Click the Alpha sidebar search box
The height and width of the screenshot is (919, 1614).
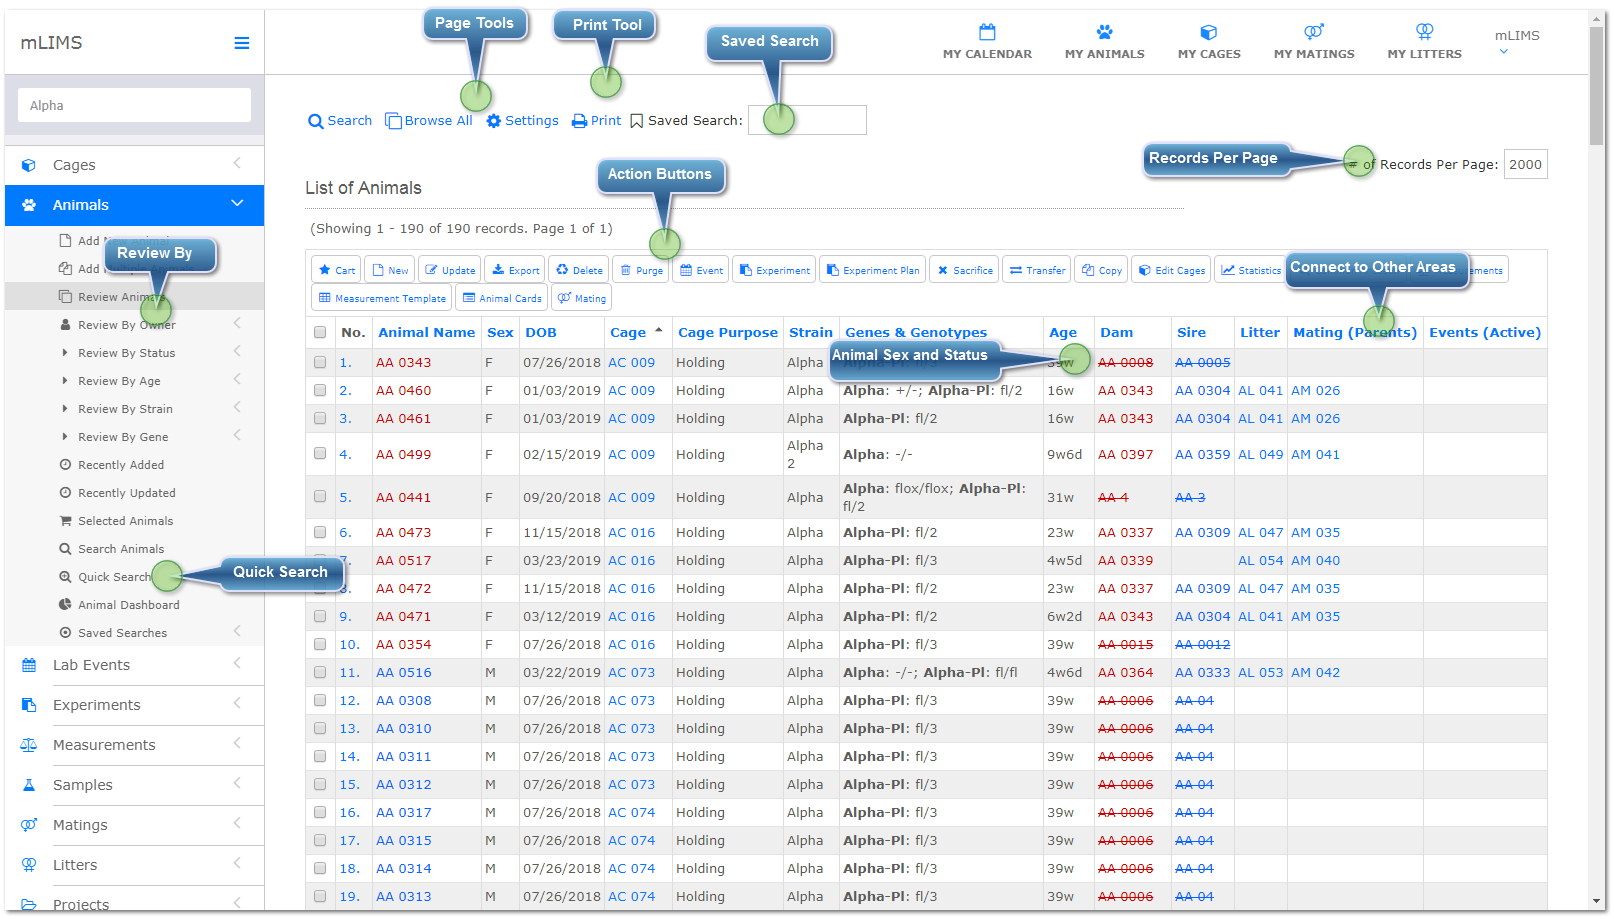click(134, 105)
